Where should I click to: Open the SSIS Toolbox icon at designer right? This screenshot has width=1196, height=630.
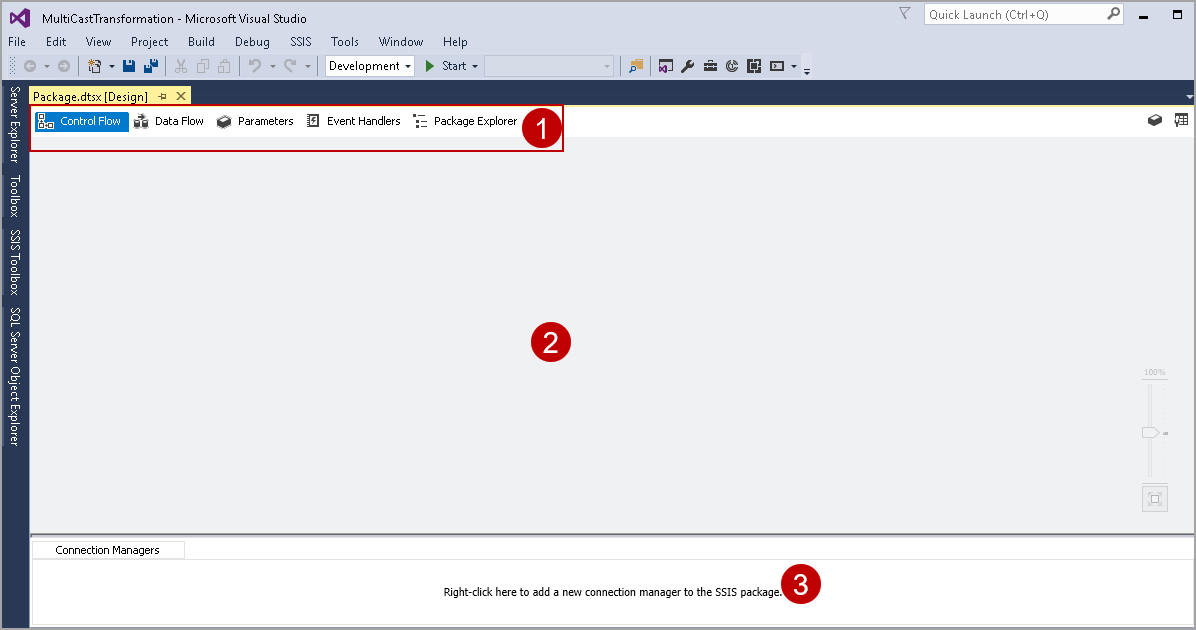(1155, 121)
